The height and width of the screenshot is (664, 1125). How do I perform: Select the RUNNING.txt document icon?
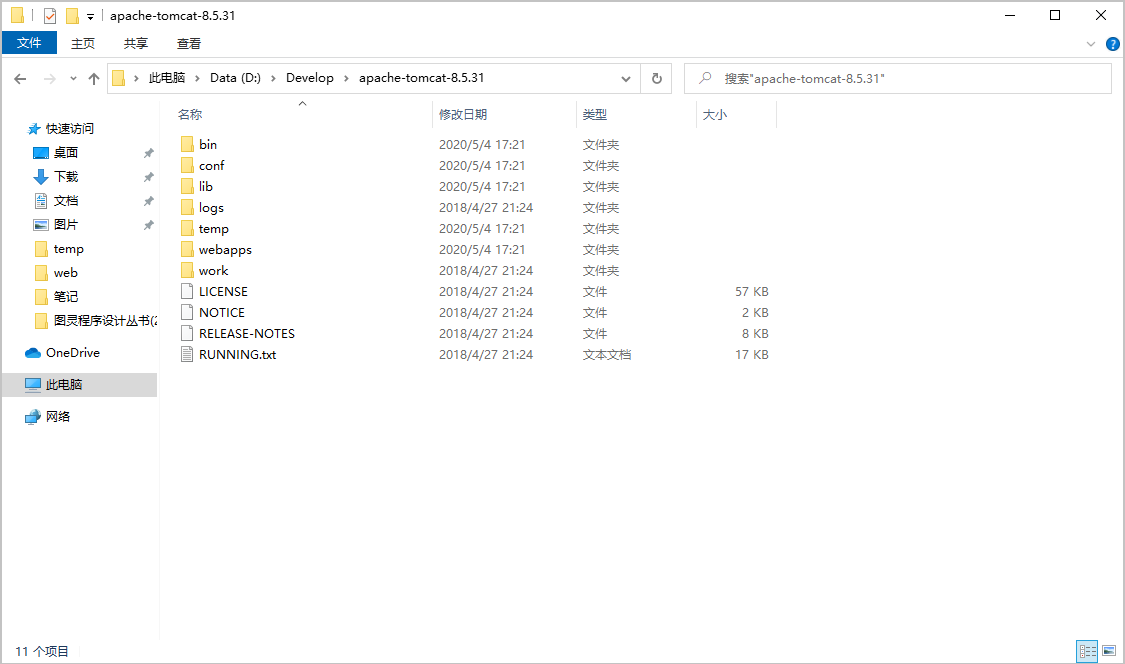pyautogui.click(x=187, y=354)
